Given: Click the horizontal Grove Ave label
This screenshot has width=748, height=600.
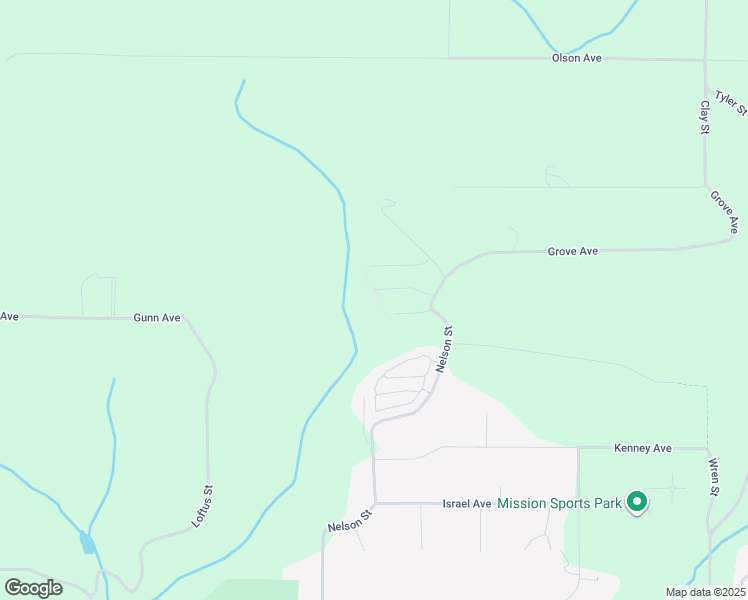Looking at the screenshot, I should [x=572, y=251].
